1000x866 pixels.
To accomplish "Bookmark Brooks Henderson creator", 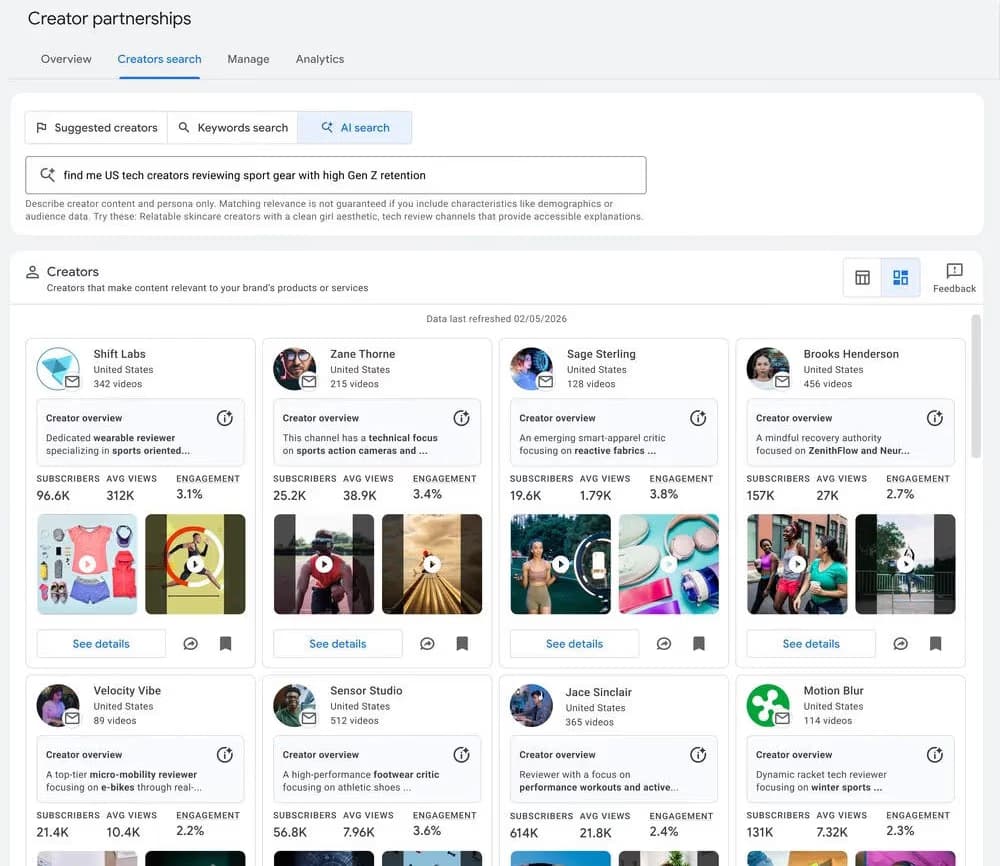I will tap(936, 643).
